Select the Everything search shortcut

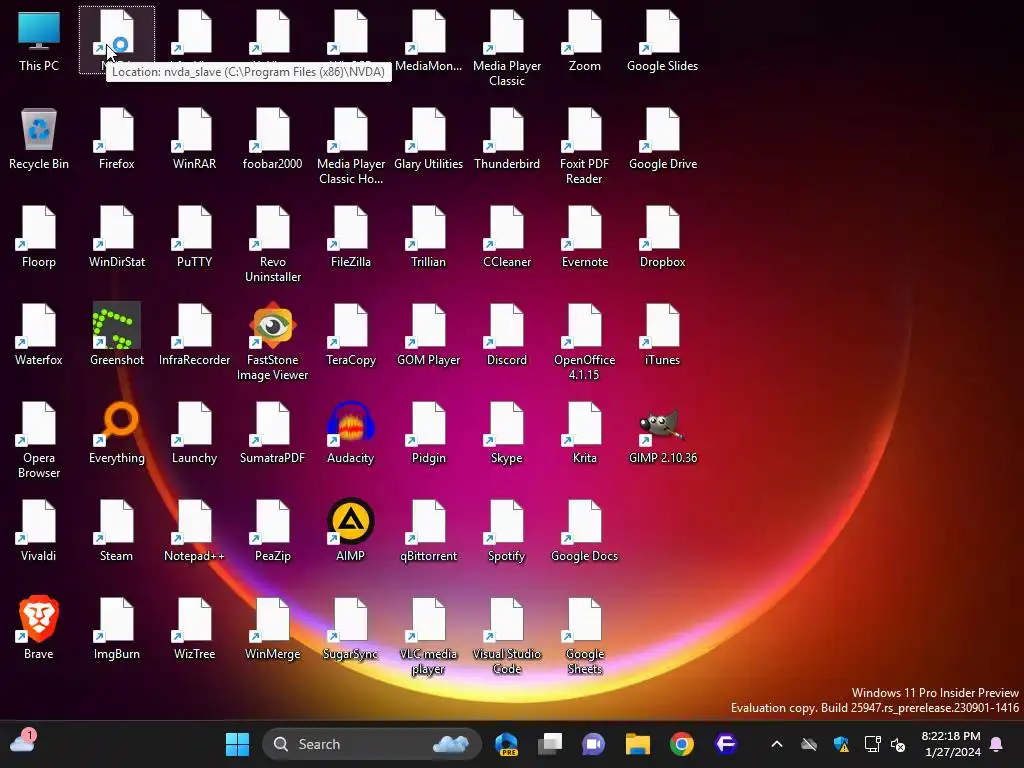116,433
